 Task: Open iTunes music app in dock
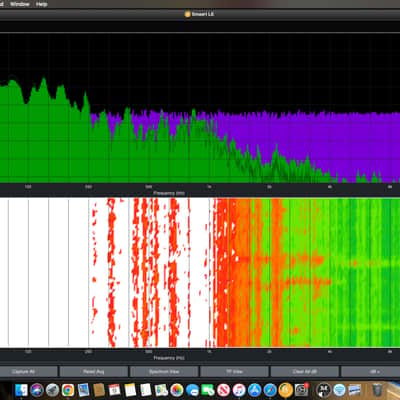239,389
